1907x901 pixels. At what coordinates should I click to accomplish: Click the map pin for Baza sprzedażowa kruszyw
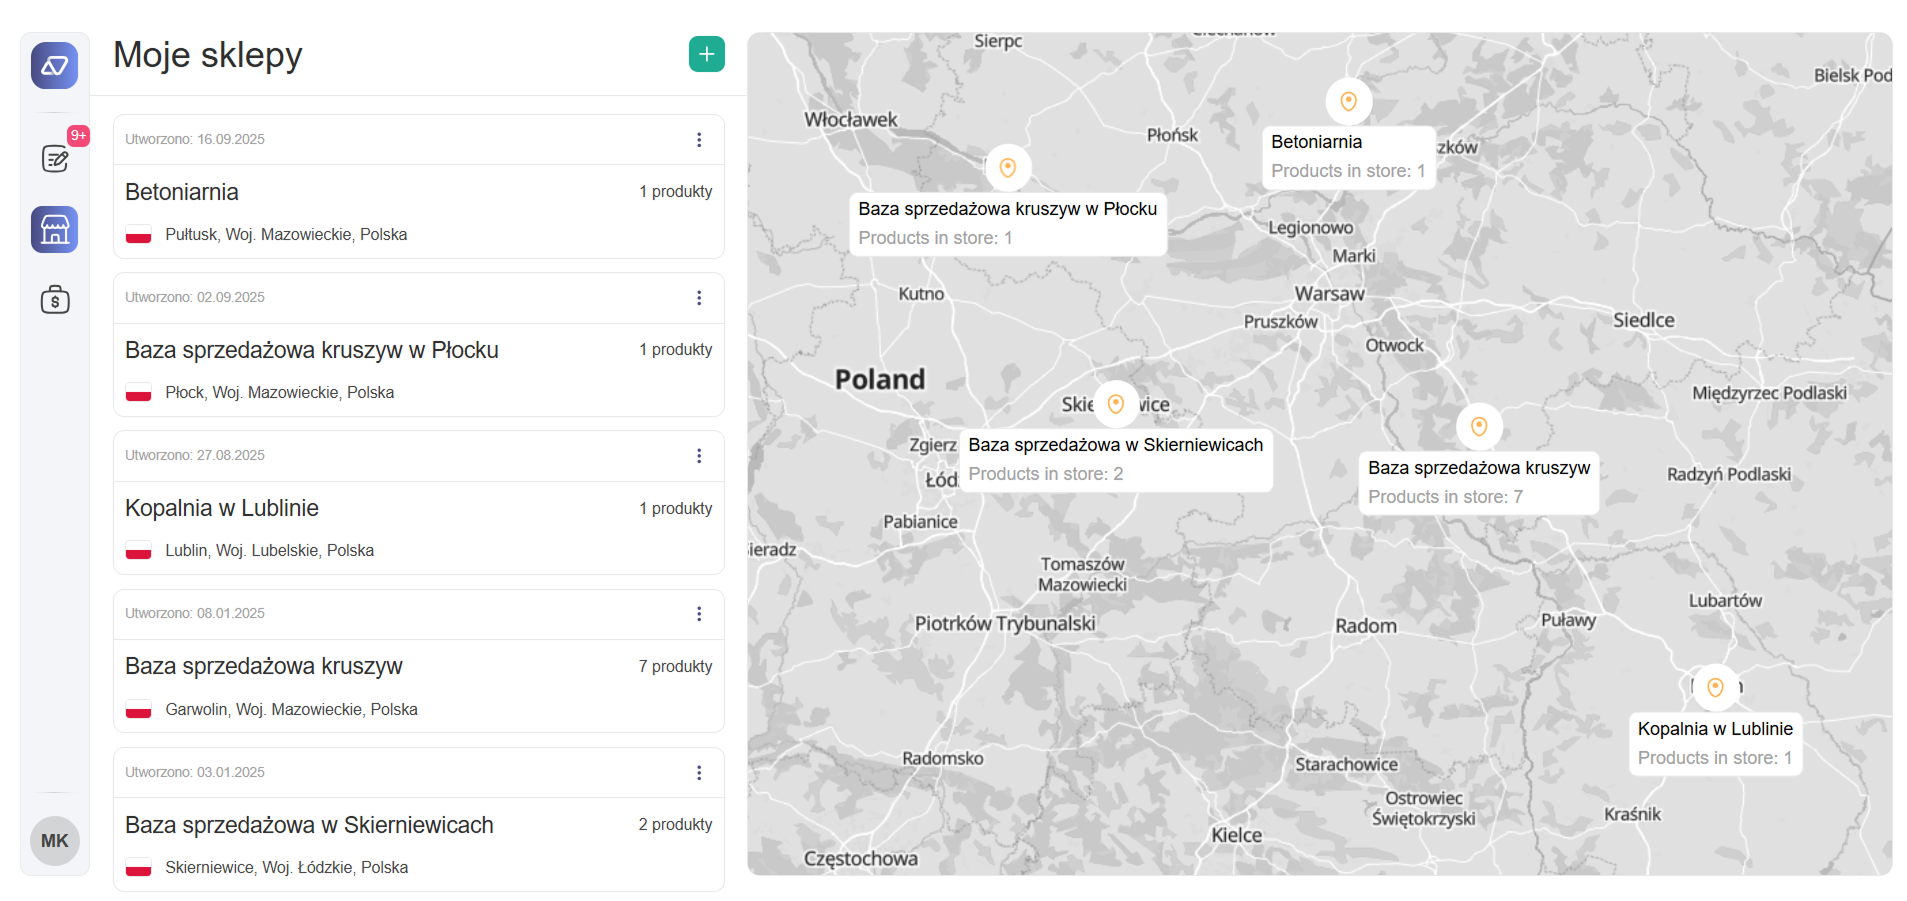1479,427
